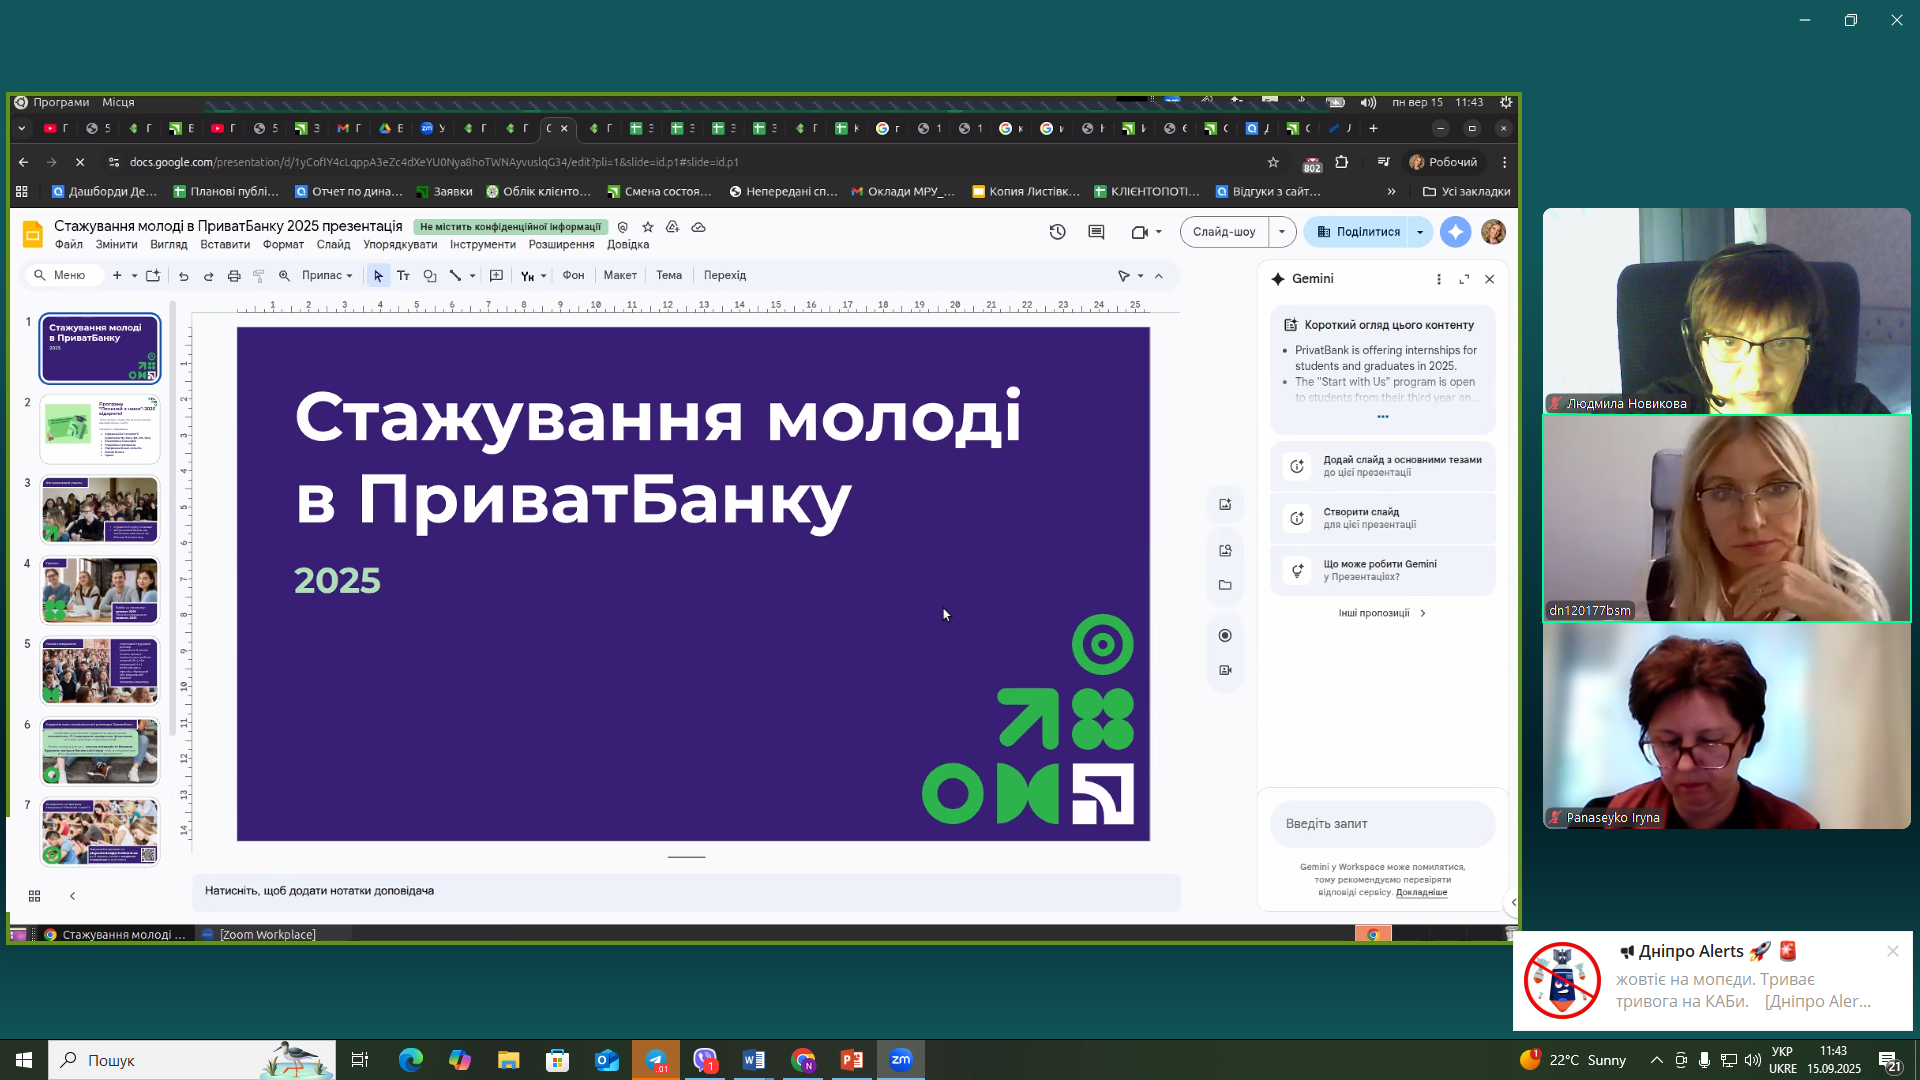This screenshot has height=1080, width=1920.
Task: Open version history clock icon
Action: 1057,232
